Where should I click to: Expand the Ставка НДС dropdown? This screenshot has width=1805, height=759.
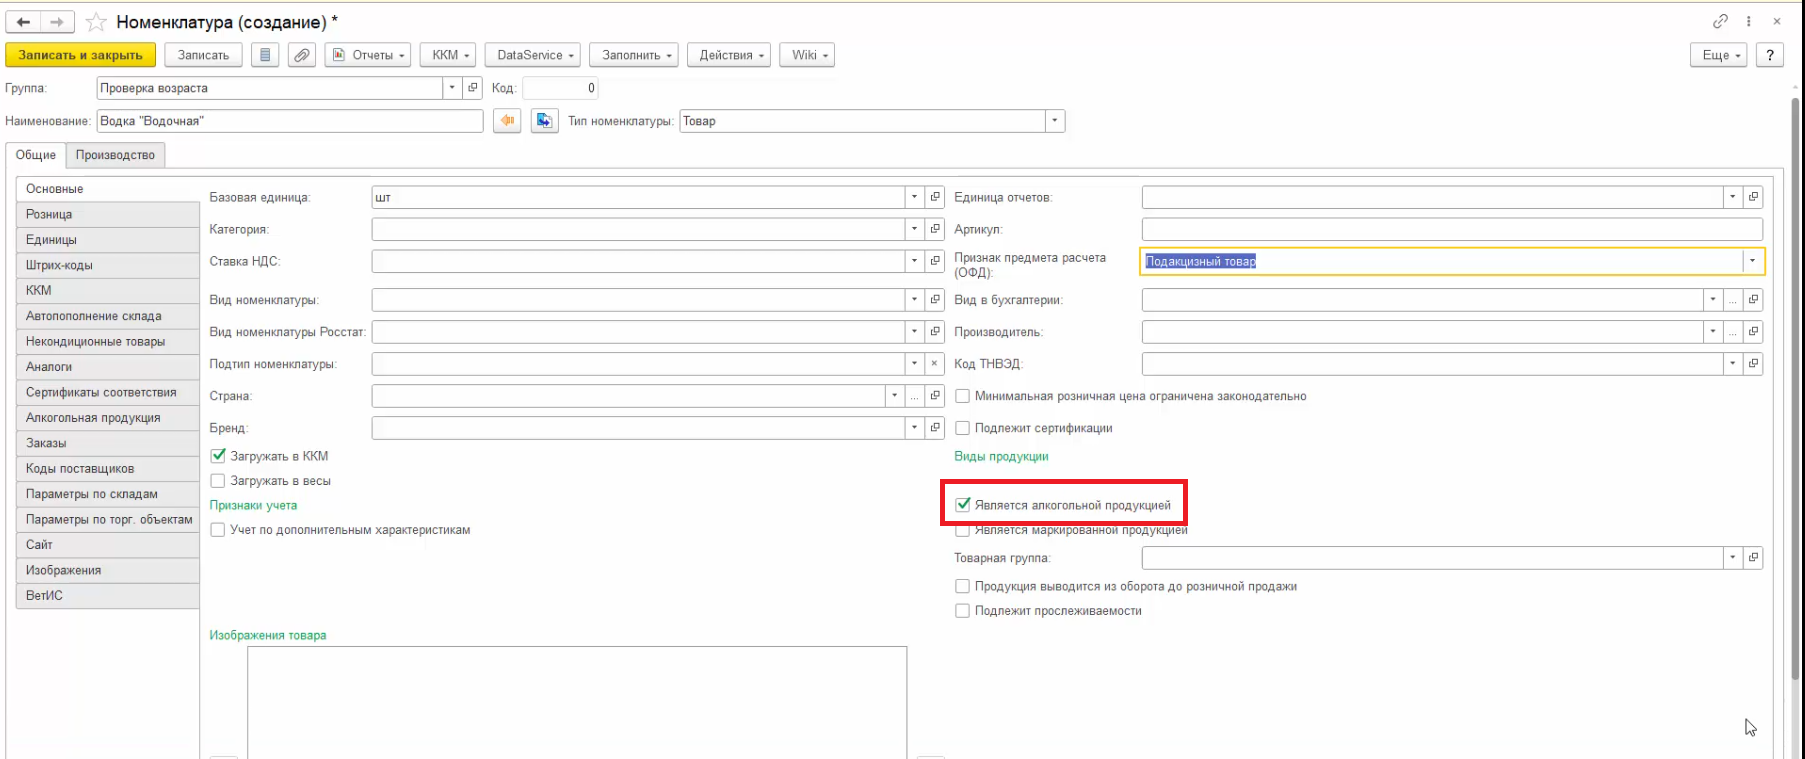tap(914, 261)
